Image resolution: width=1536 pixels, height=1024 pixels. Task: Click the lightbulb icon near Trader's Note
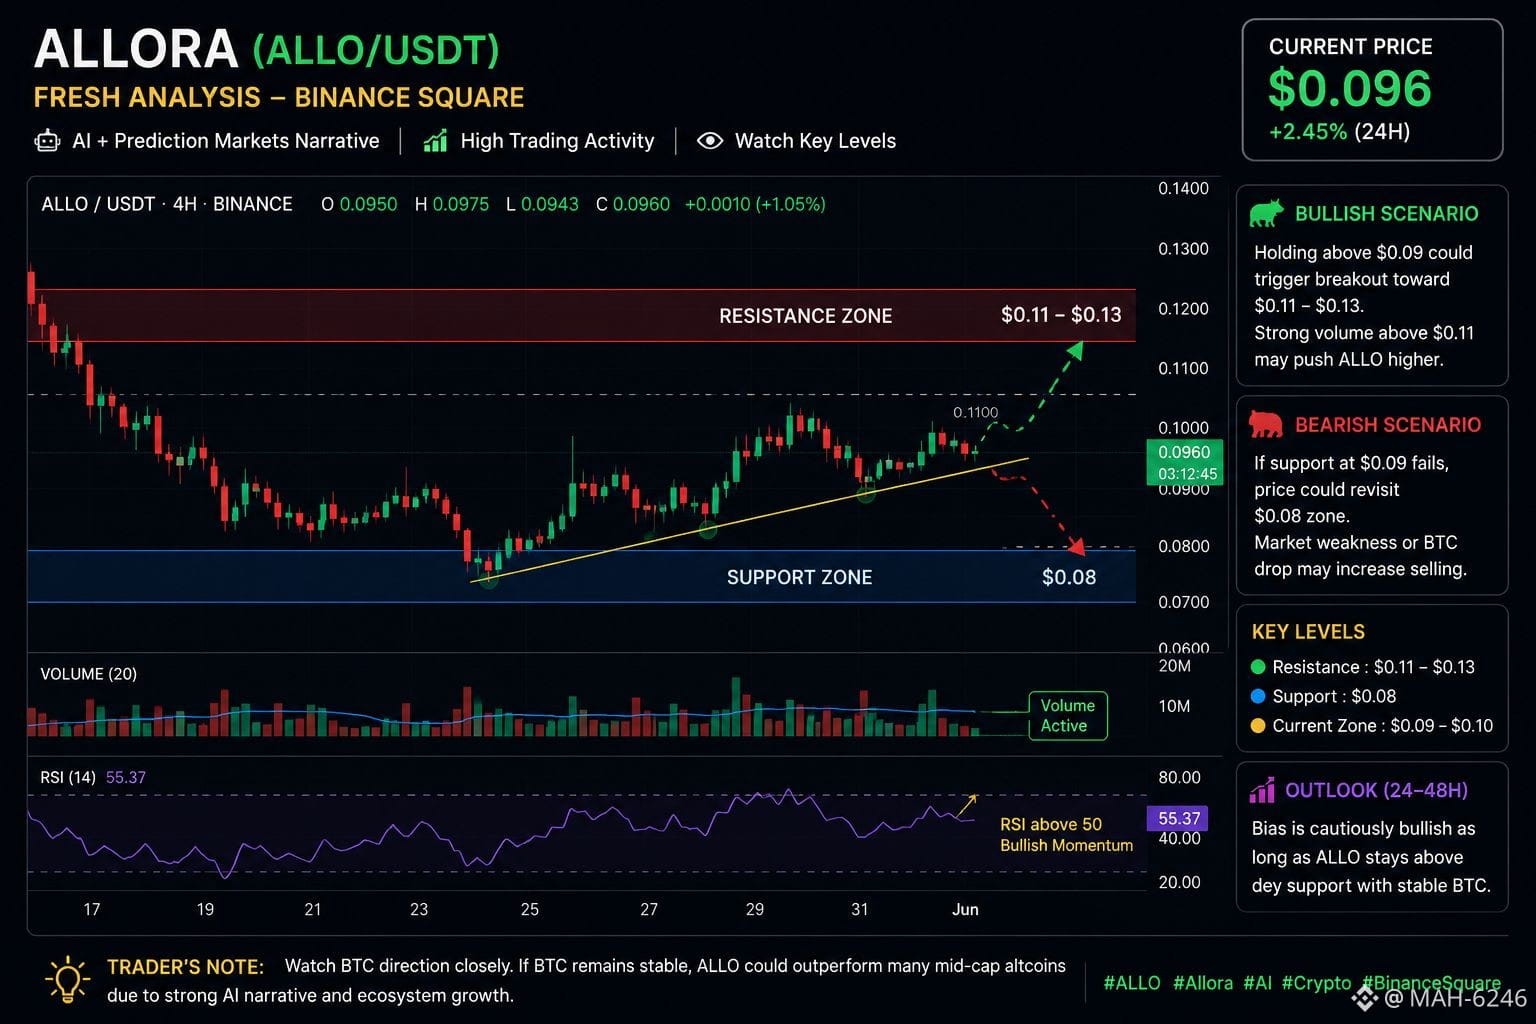point(68,980)
